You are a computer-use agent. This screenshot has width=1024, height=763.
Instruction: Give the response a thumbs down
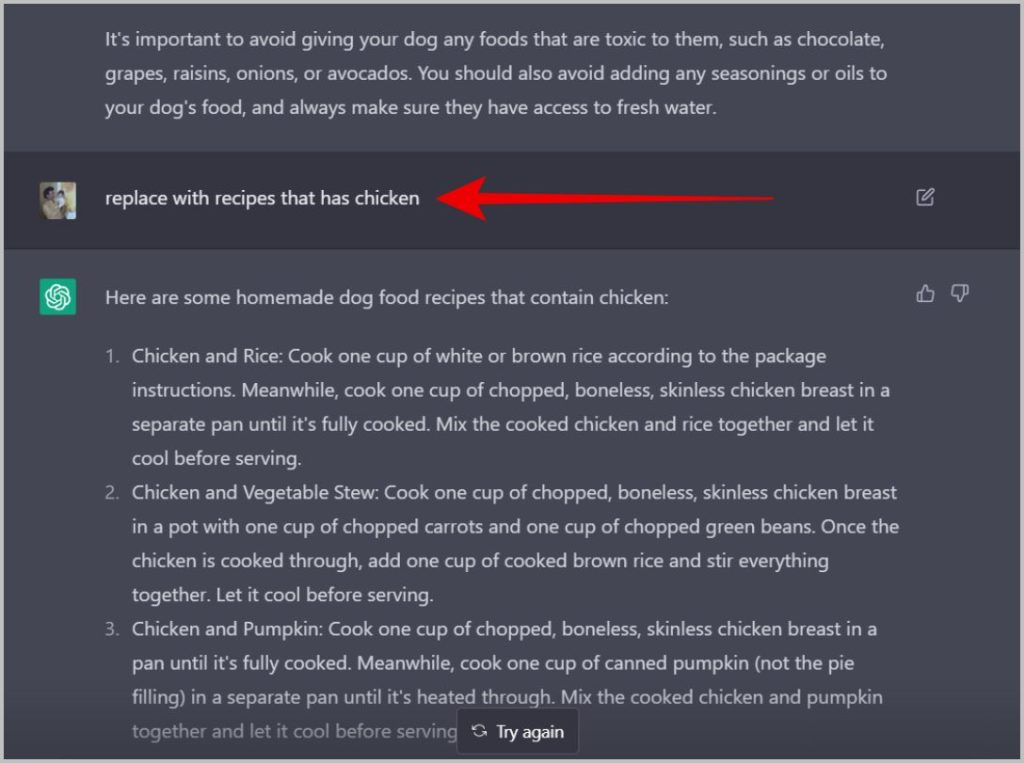tap(959, 293)
